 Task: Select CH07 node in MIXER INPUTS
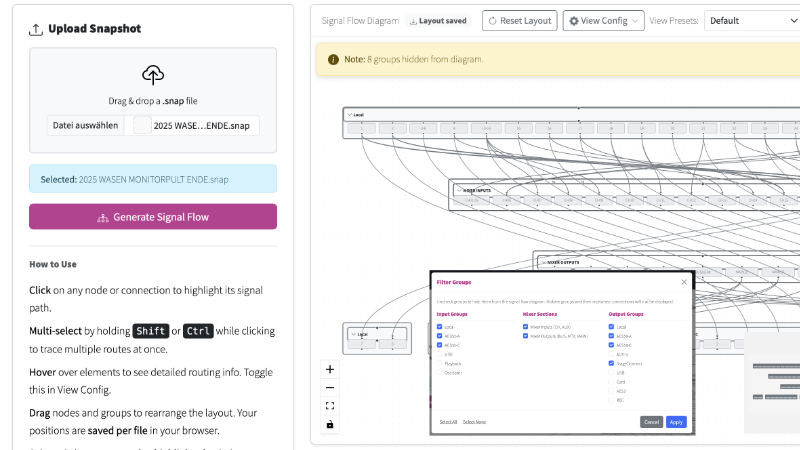click(x=537, y=201)
